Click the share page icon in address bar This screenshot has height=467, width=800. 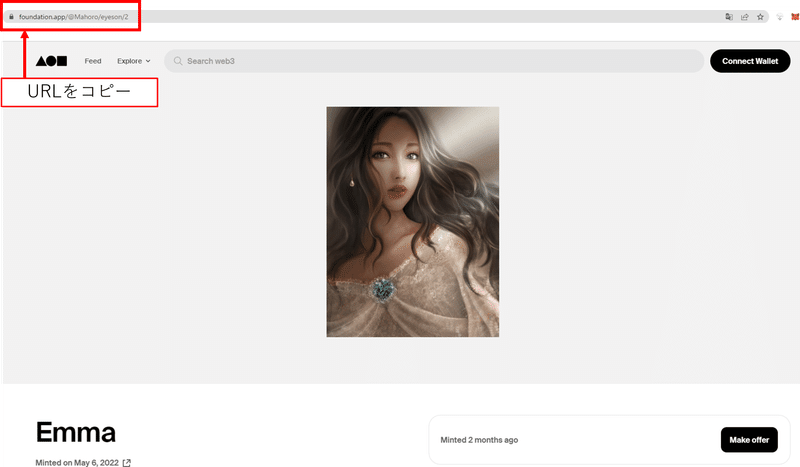point(744,17)
